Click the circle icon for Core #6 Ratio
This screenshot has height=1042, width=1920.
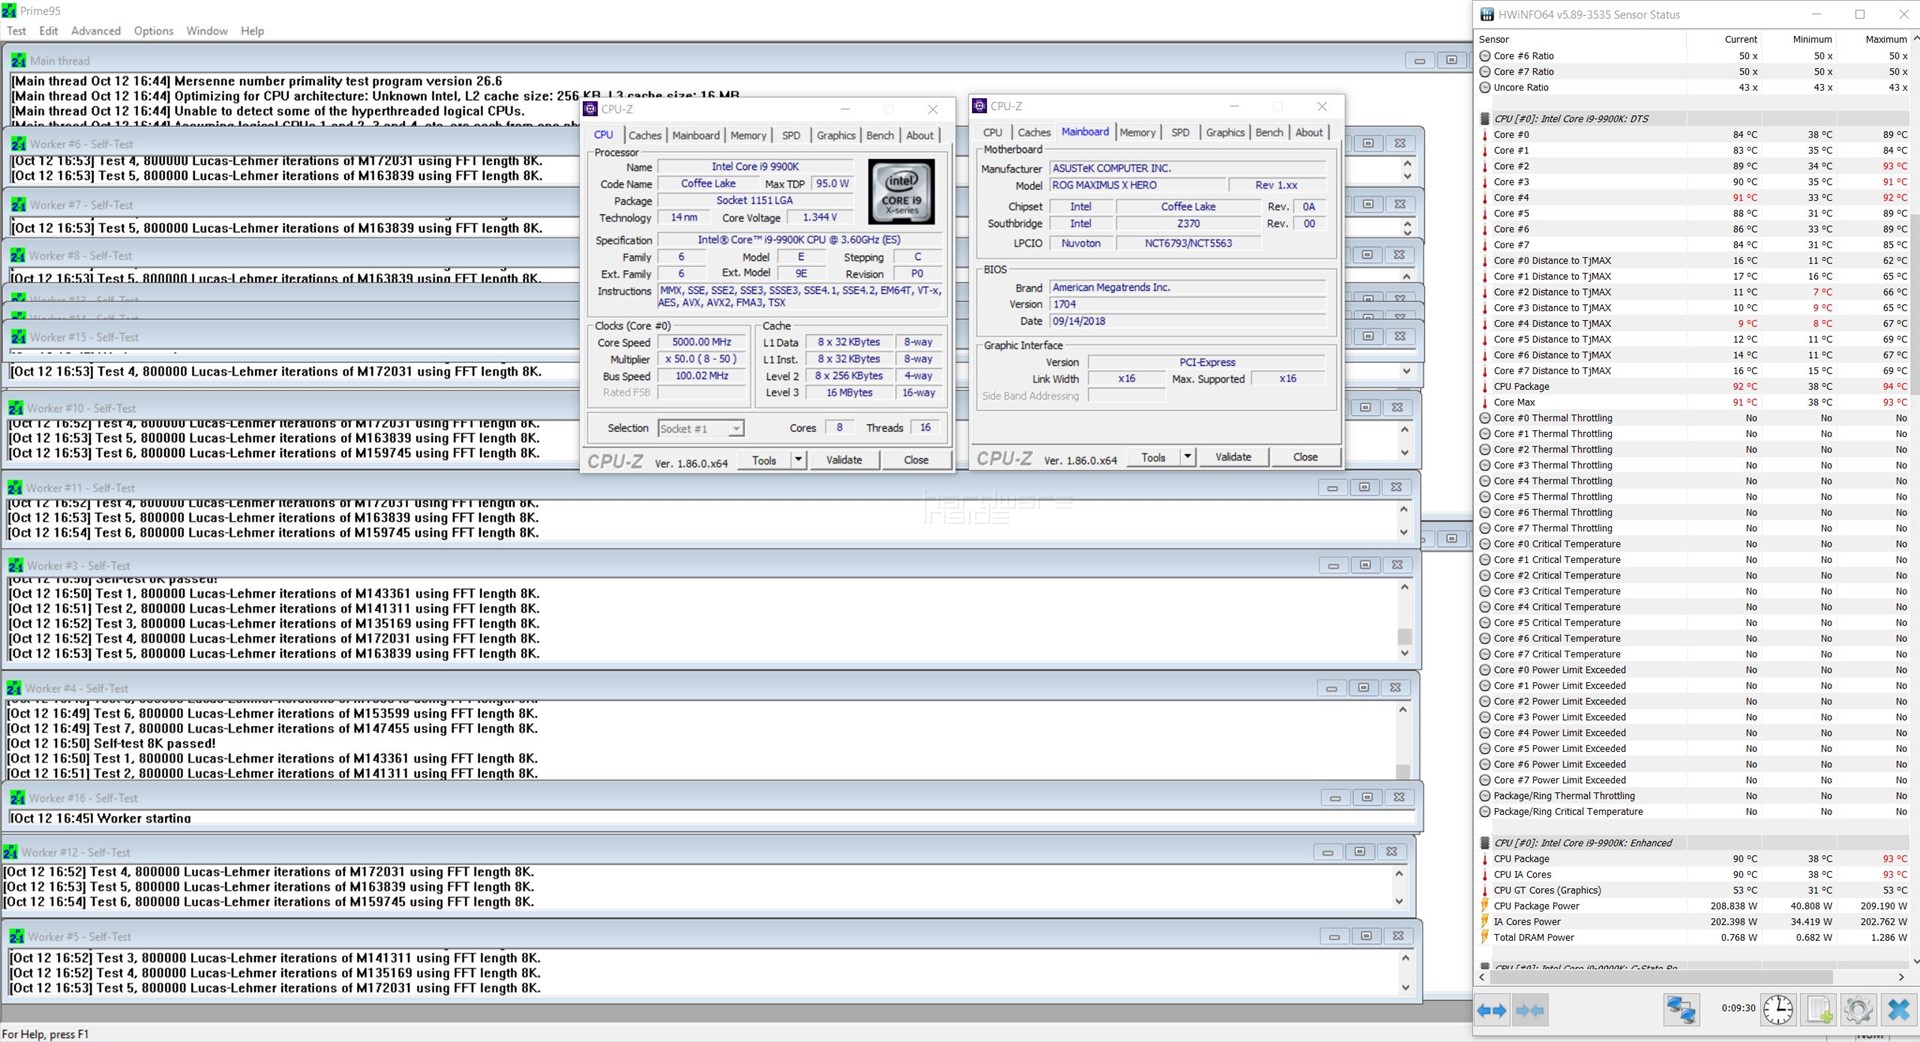point(1485,56)
